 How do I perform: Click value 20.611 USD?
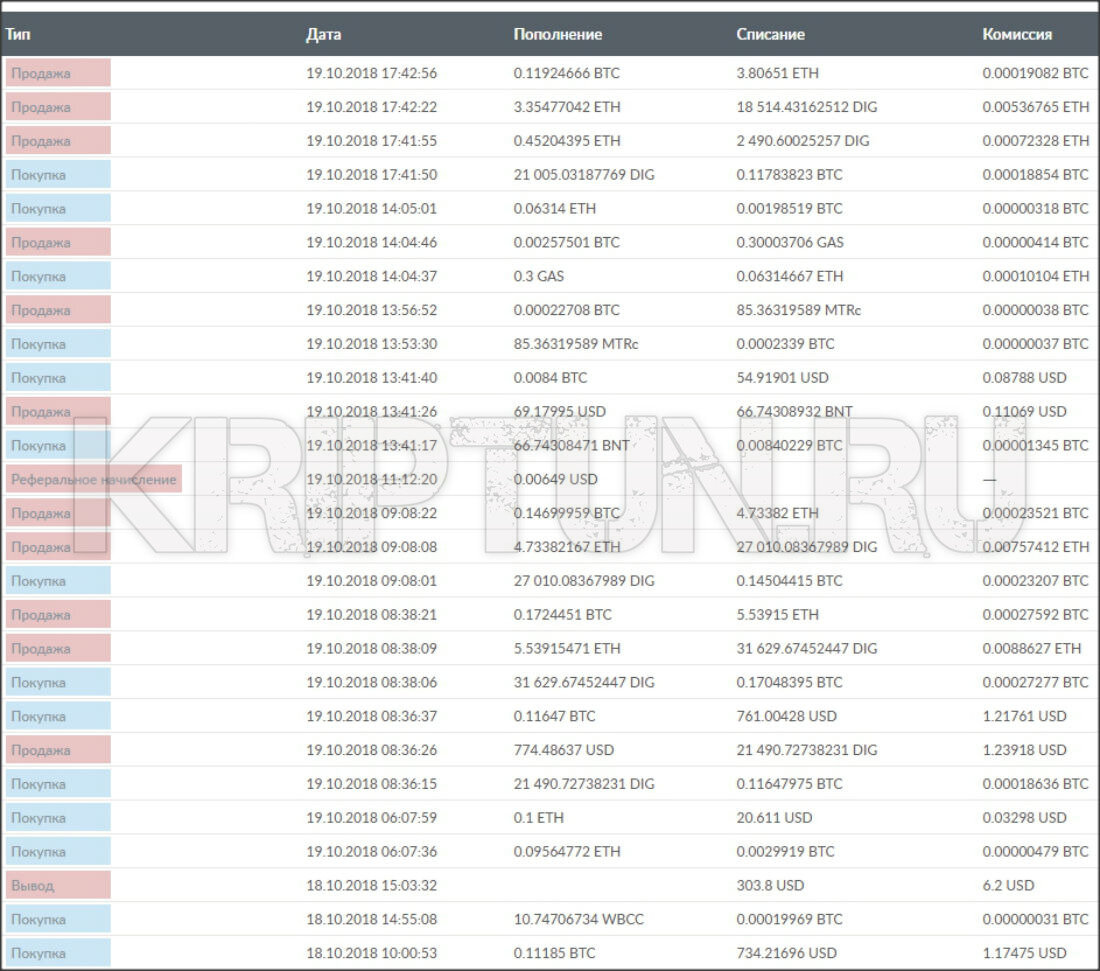tap(774, 817)
